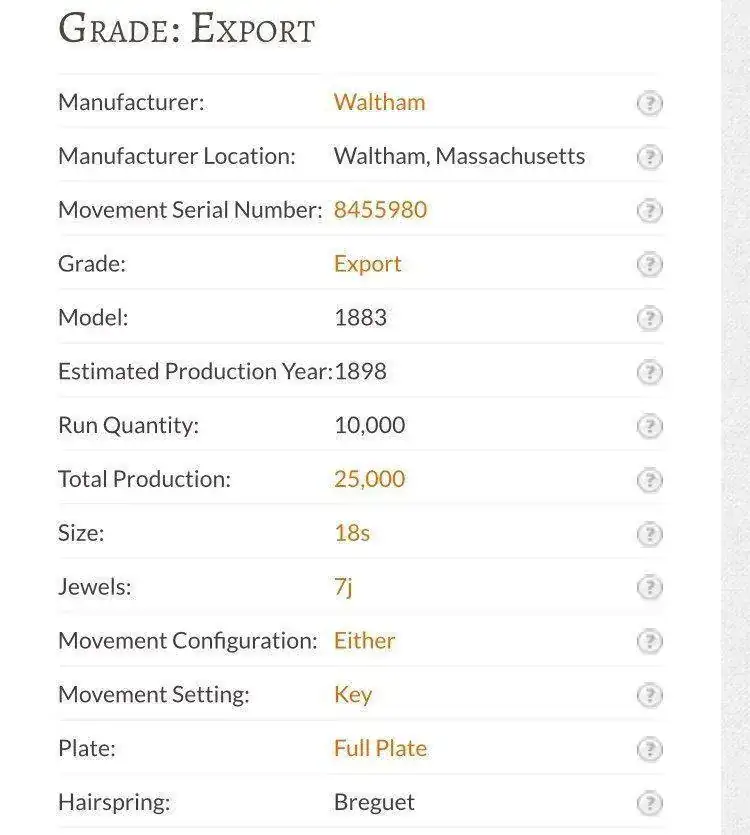
Task: Show help tooltip for Total Production
Action: coord(649,480)
